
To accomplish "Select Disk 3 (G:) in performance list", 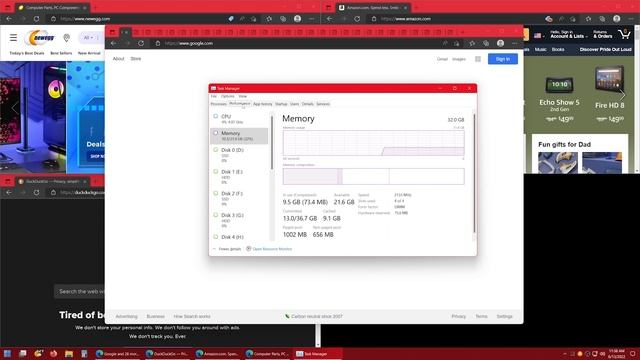I will coord(240,220).
